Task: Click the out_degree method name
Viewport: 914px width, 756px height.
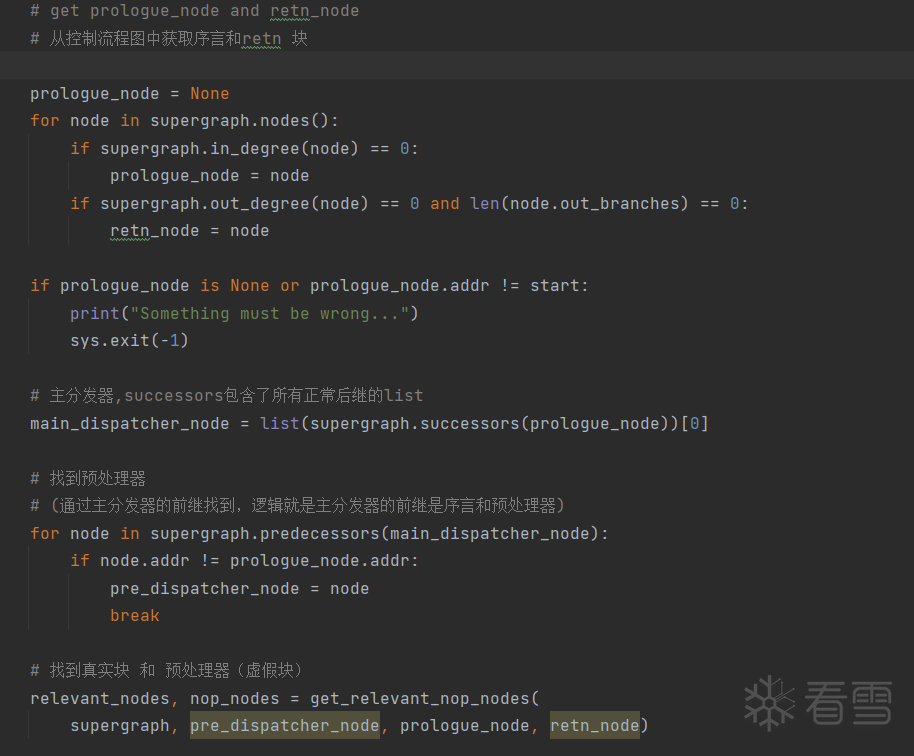Action: (264, 203)
